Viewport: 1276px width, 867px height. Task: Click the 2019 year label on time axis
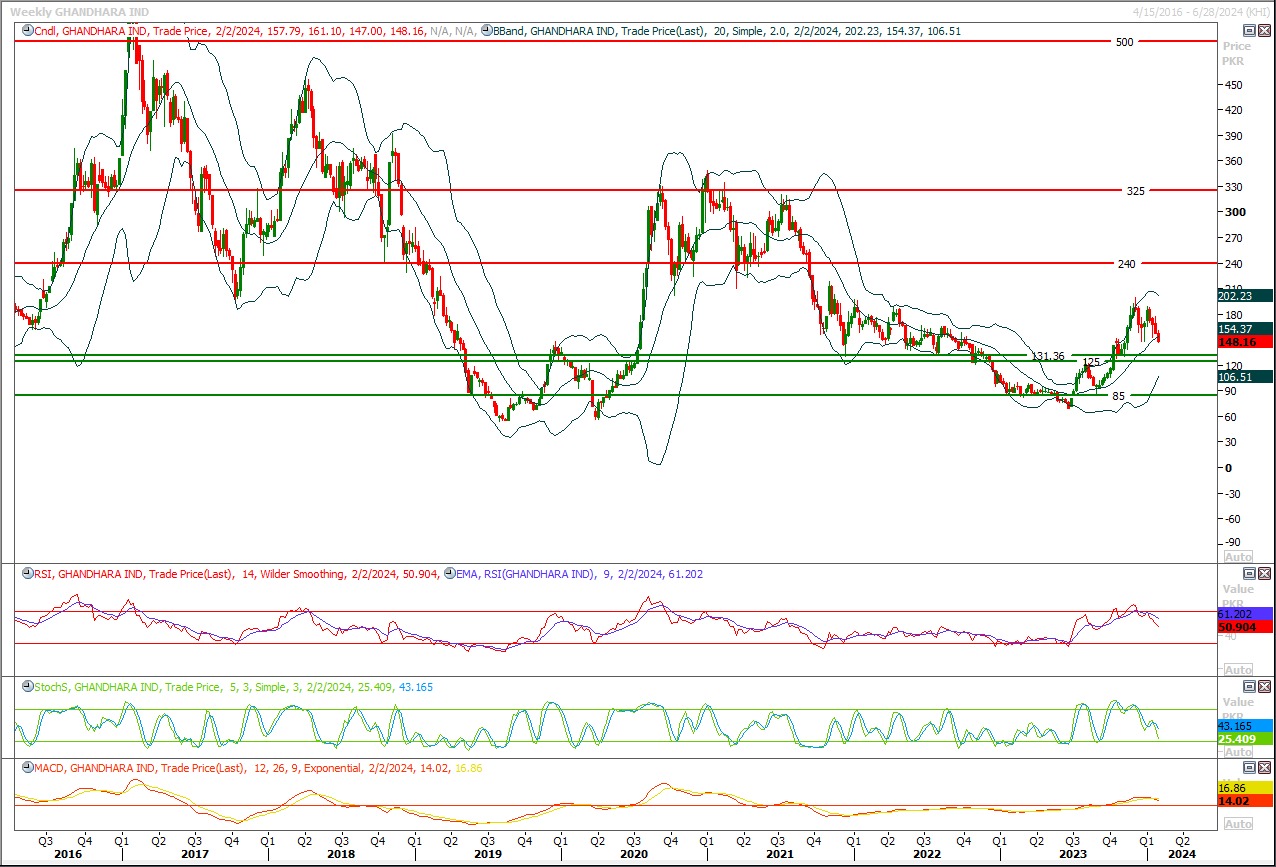point(487,855)
